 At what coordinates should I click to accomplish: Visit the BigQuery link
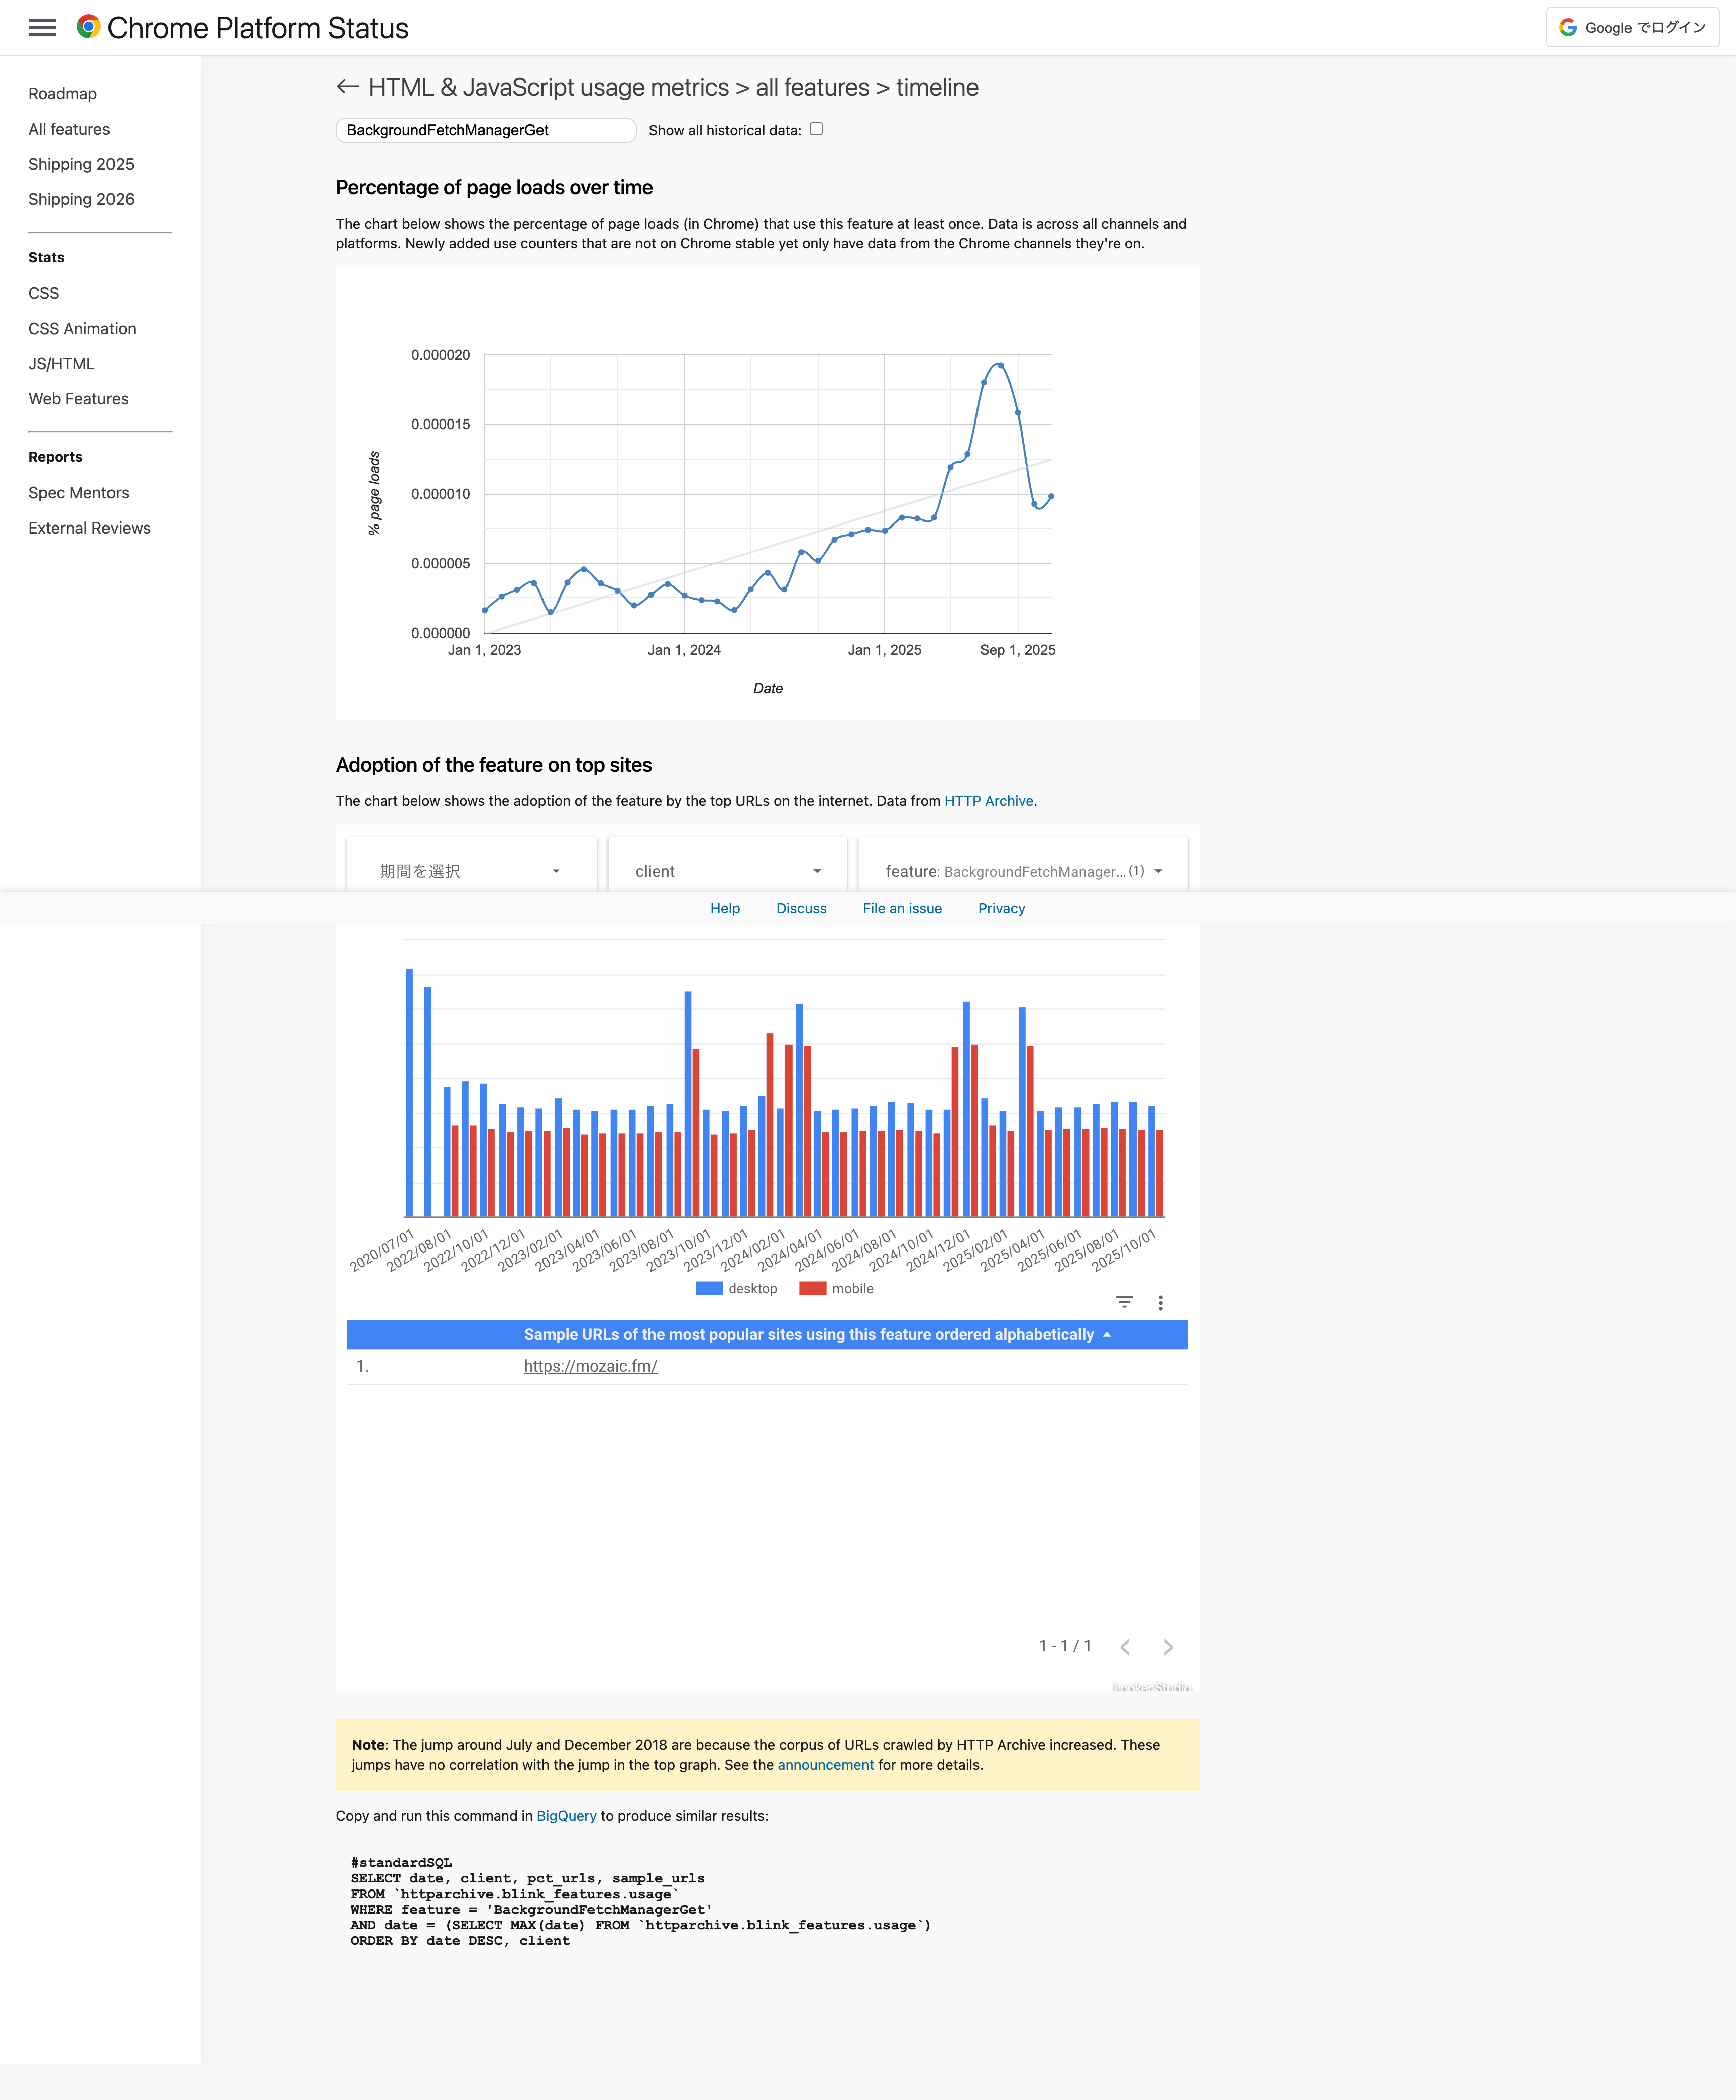(x=565, y=1815)
